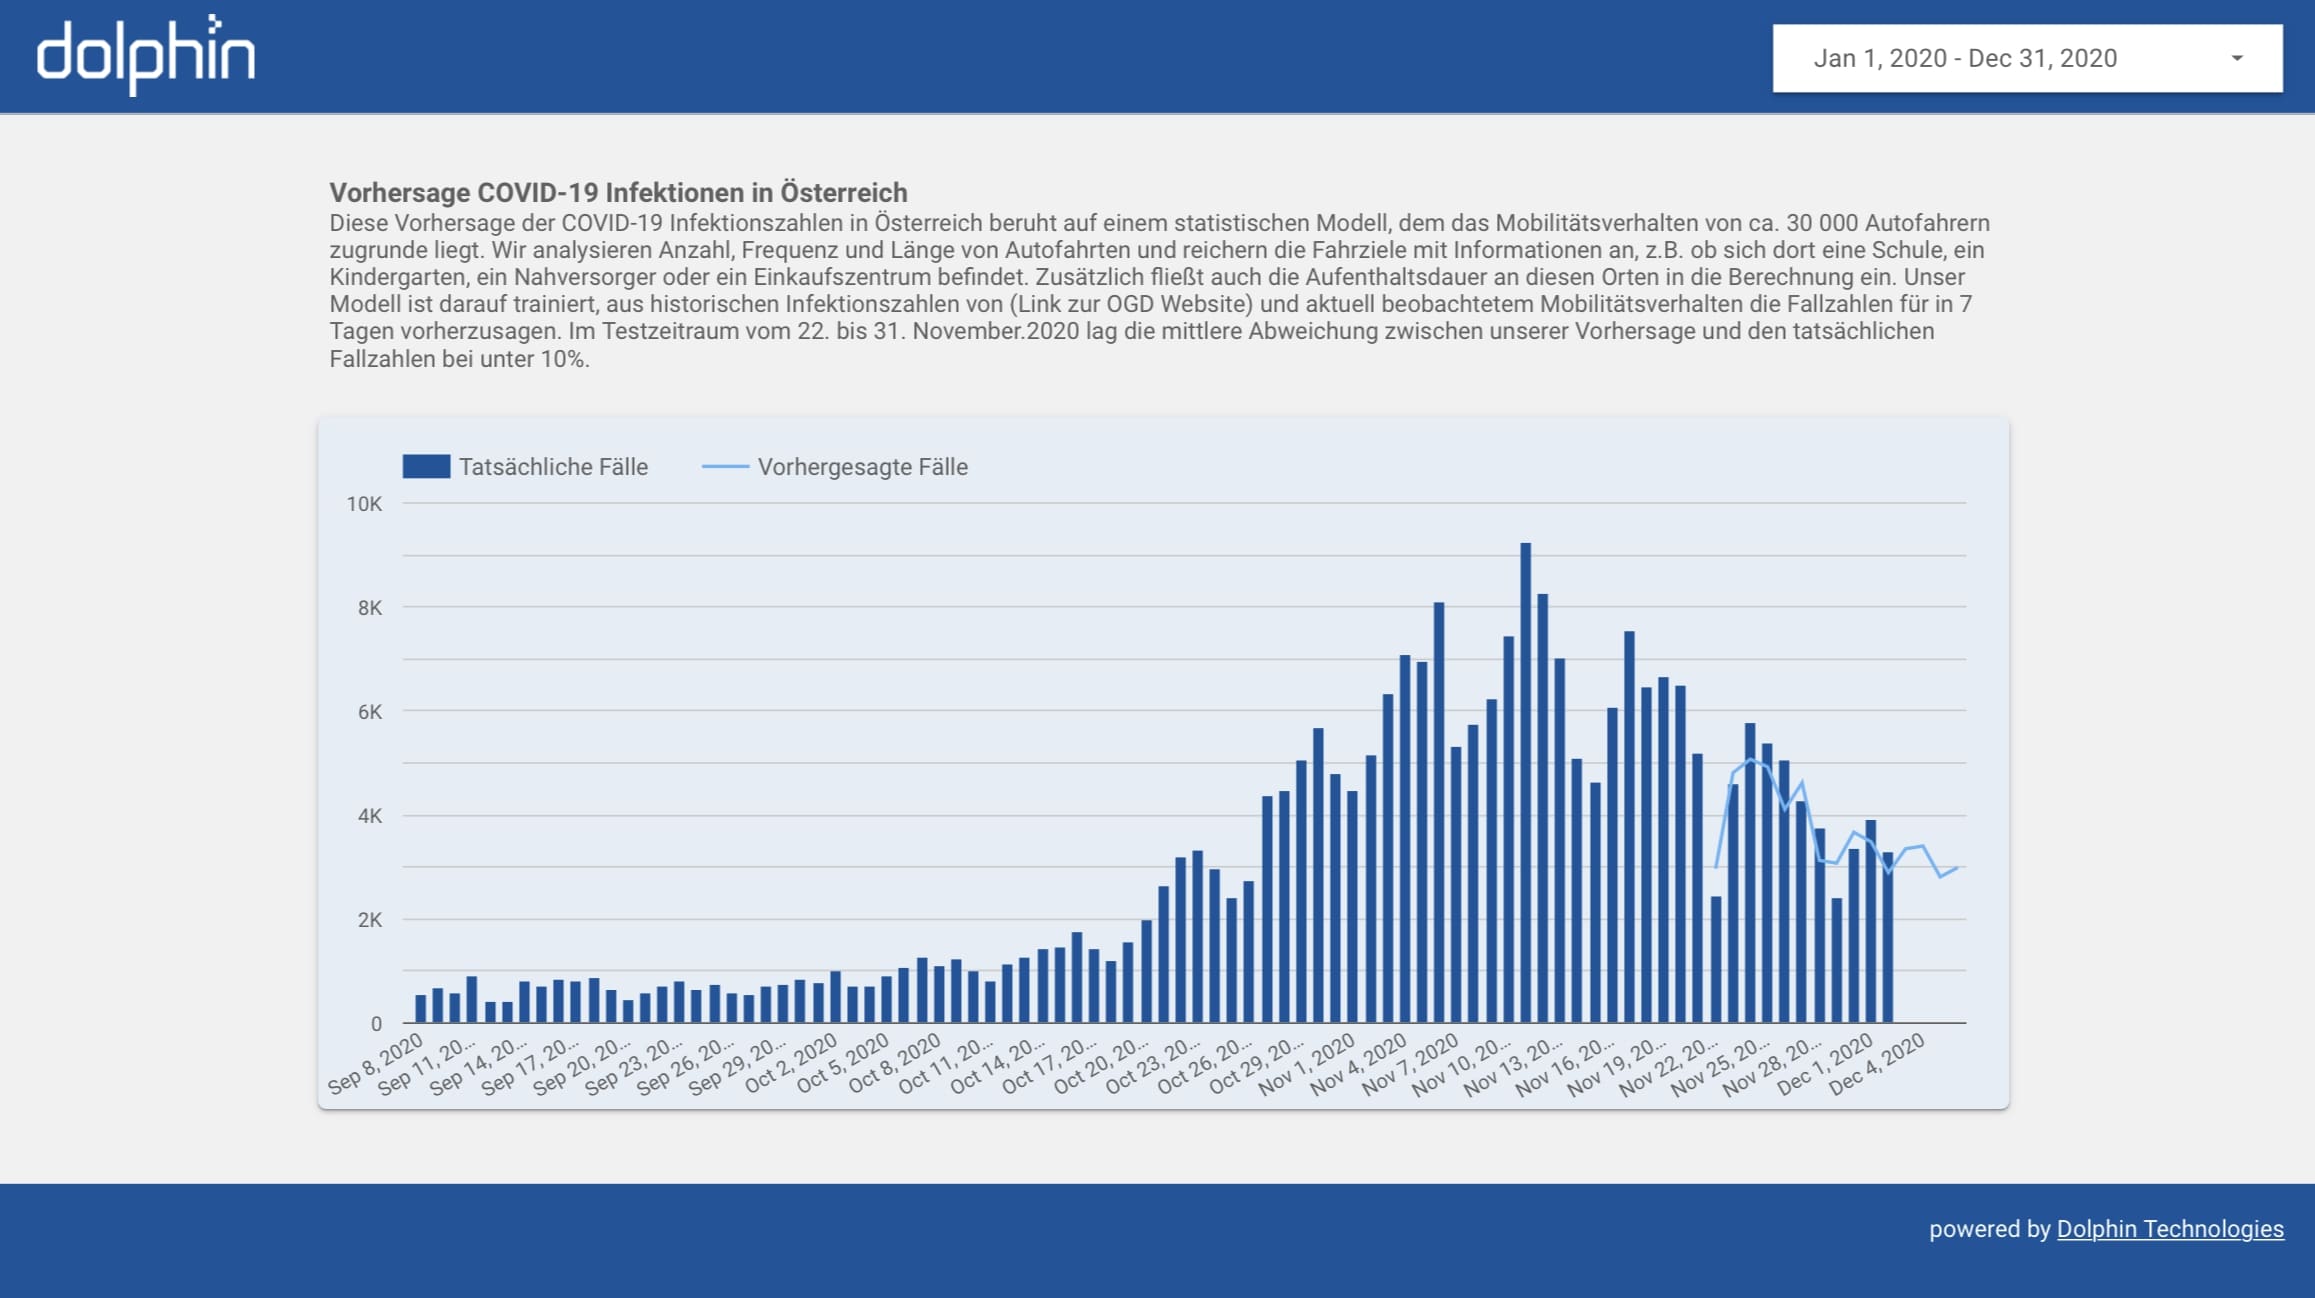2315x1298 pixels.
Task: Click the Vorhersage COVID-19 Infektionen heading
Action: coord(618,192)
